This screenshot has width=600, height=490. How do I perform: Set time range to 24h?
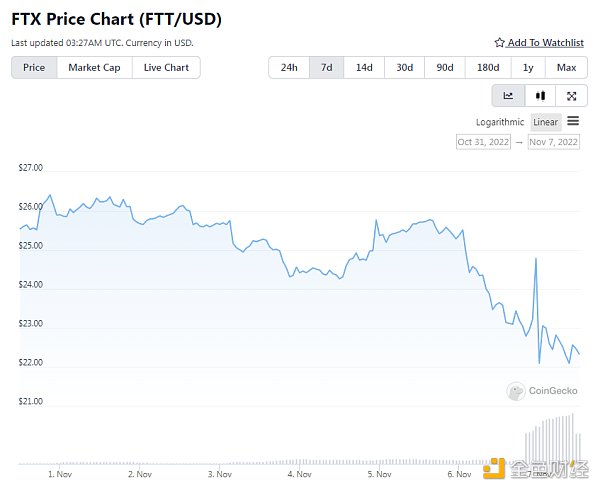click(289, 67)
